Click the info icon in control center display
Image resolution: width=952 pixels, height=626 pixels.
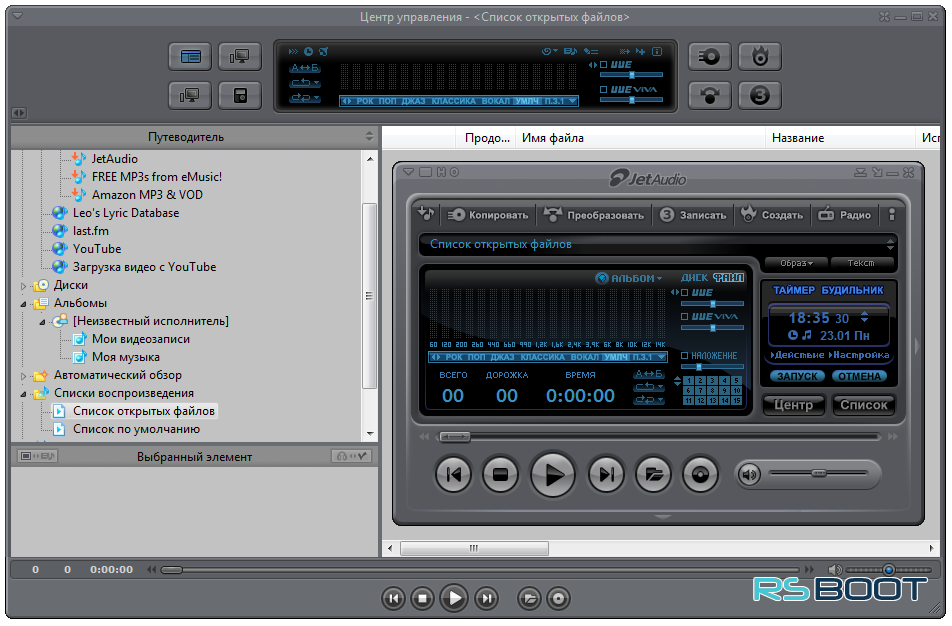(657, 52)
